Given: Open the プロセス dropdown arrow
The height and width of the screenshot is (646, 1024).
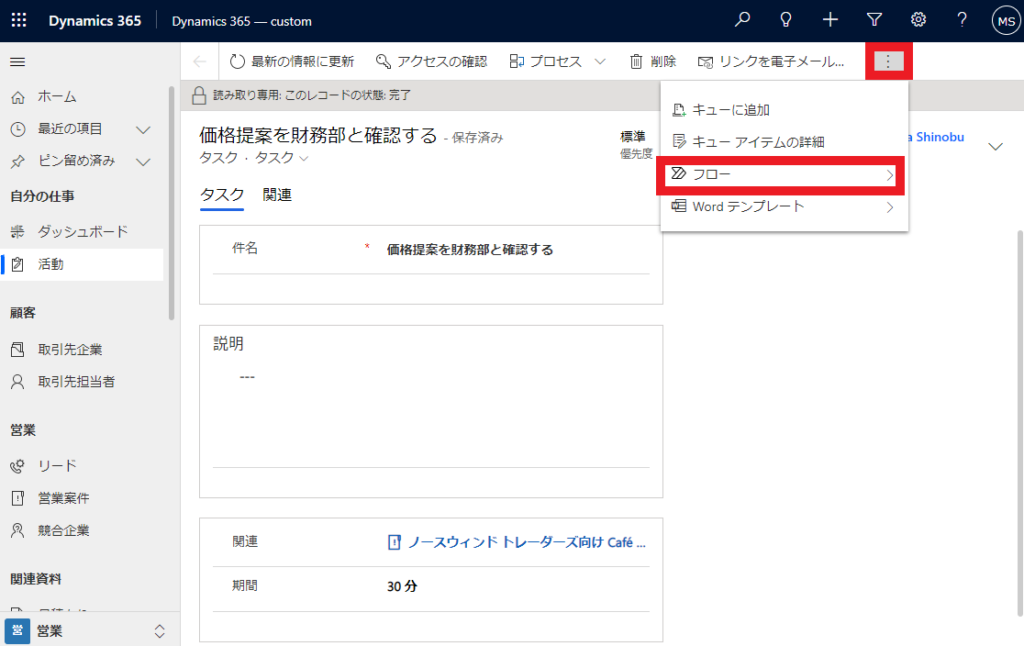Looking at the screenshot, I should point(600,62).
